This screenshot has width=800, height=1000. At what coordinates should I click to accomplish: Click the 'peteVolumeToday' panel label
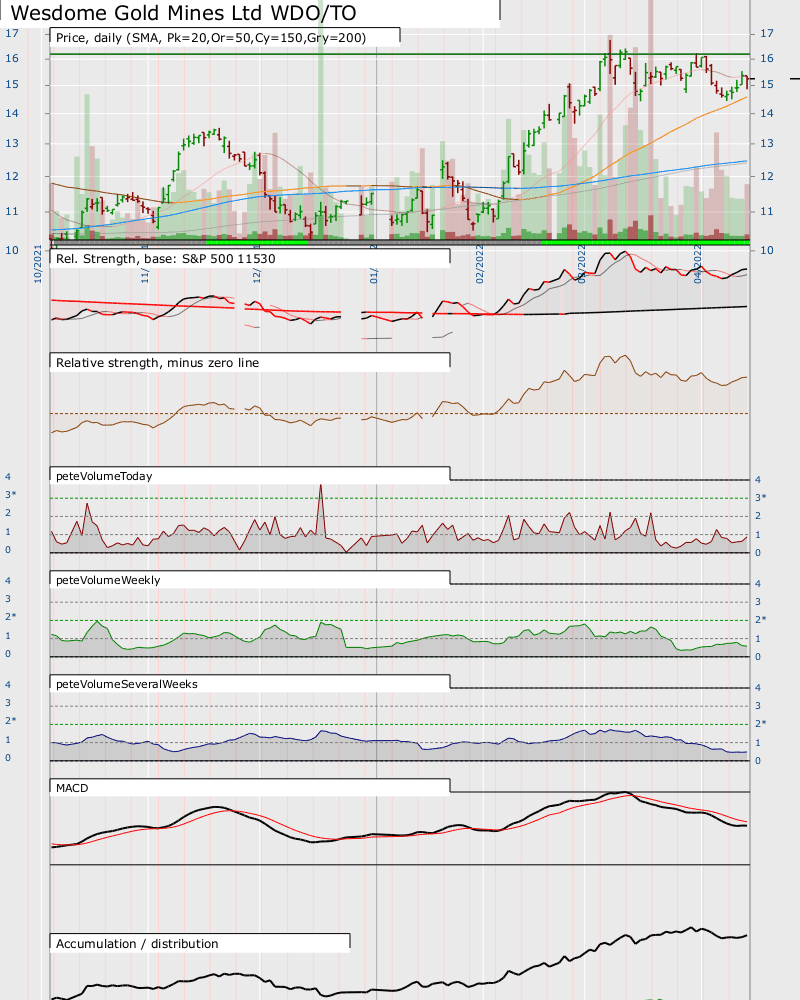click(x=104, y=476)
